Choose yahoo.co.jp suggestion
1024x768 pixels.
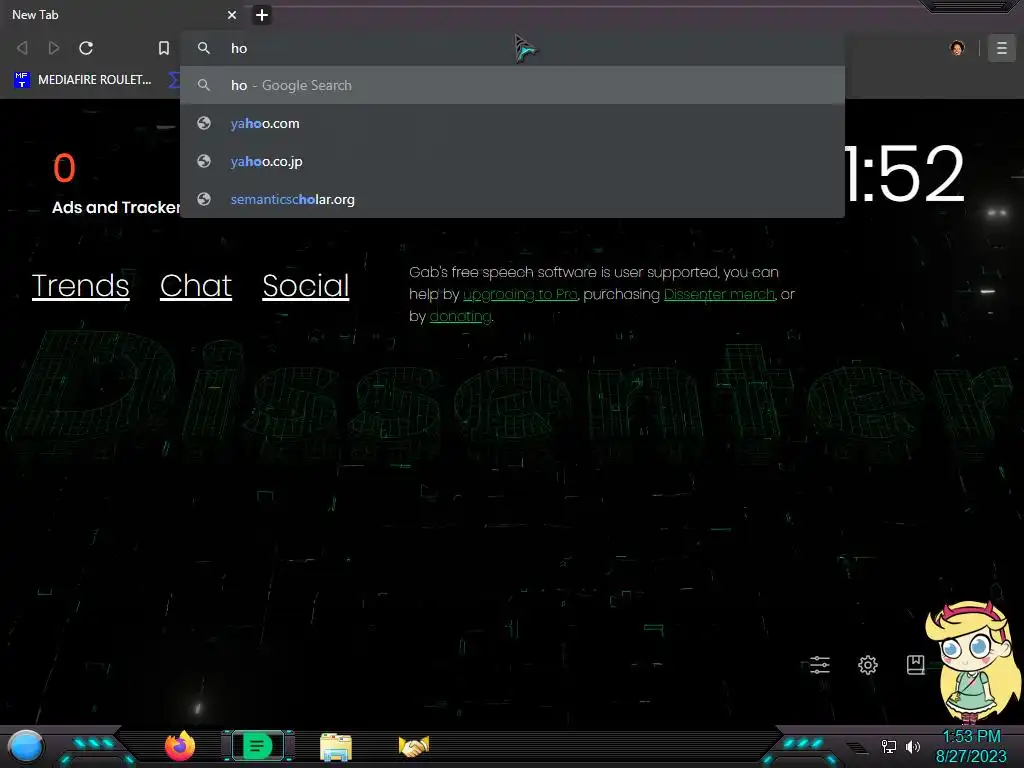coord(512,161)
